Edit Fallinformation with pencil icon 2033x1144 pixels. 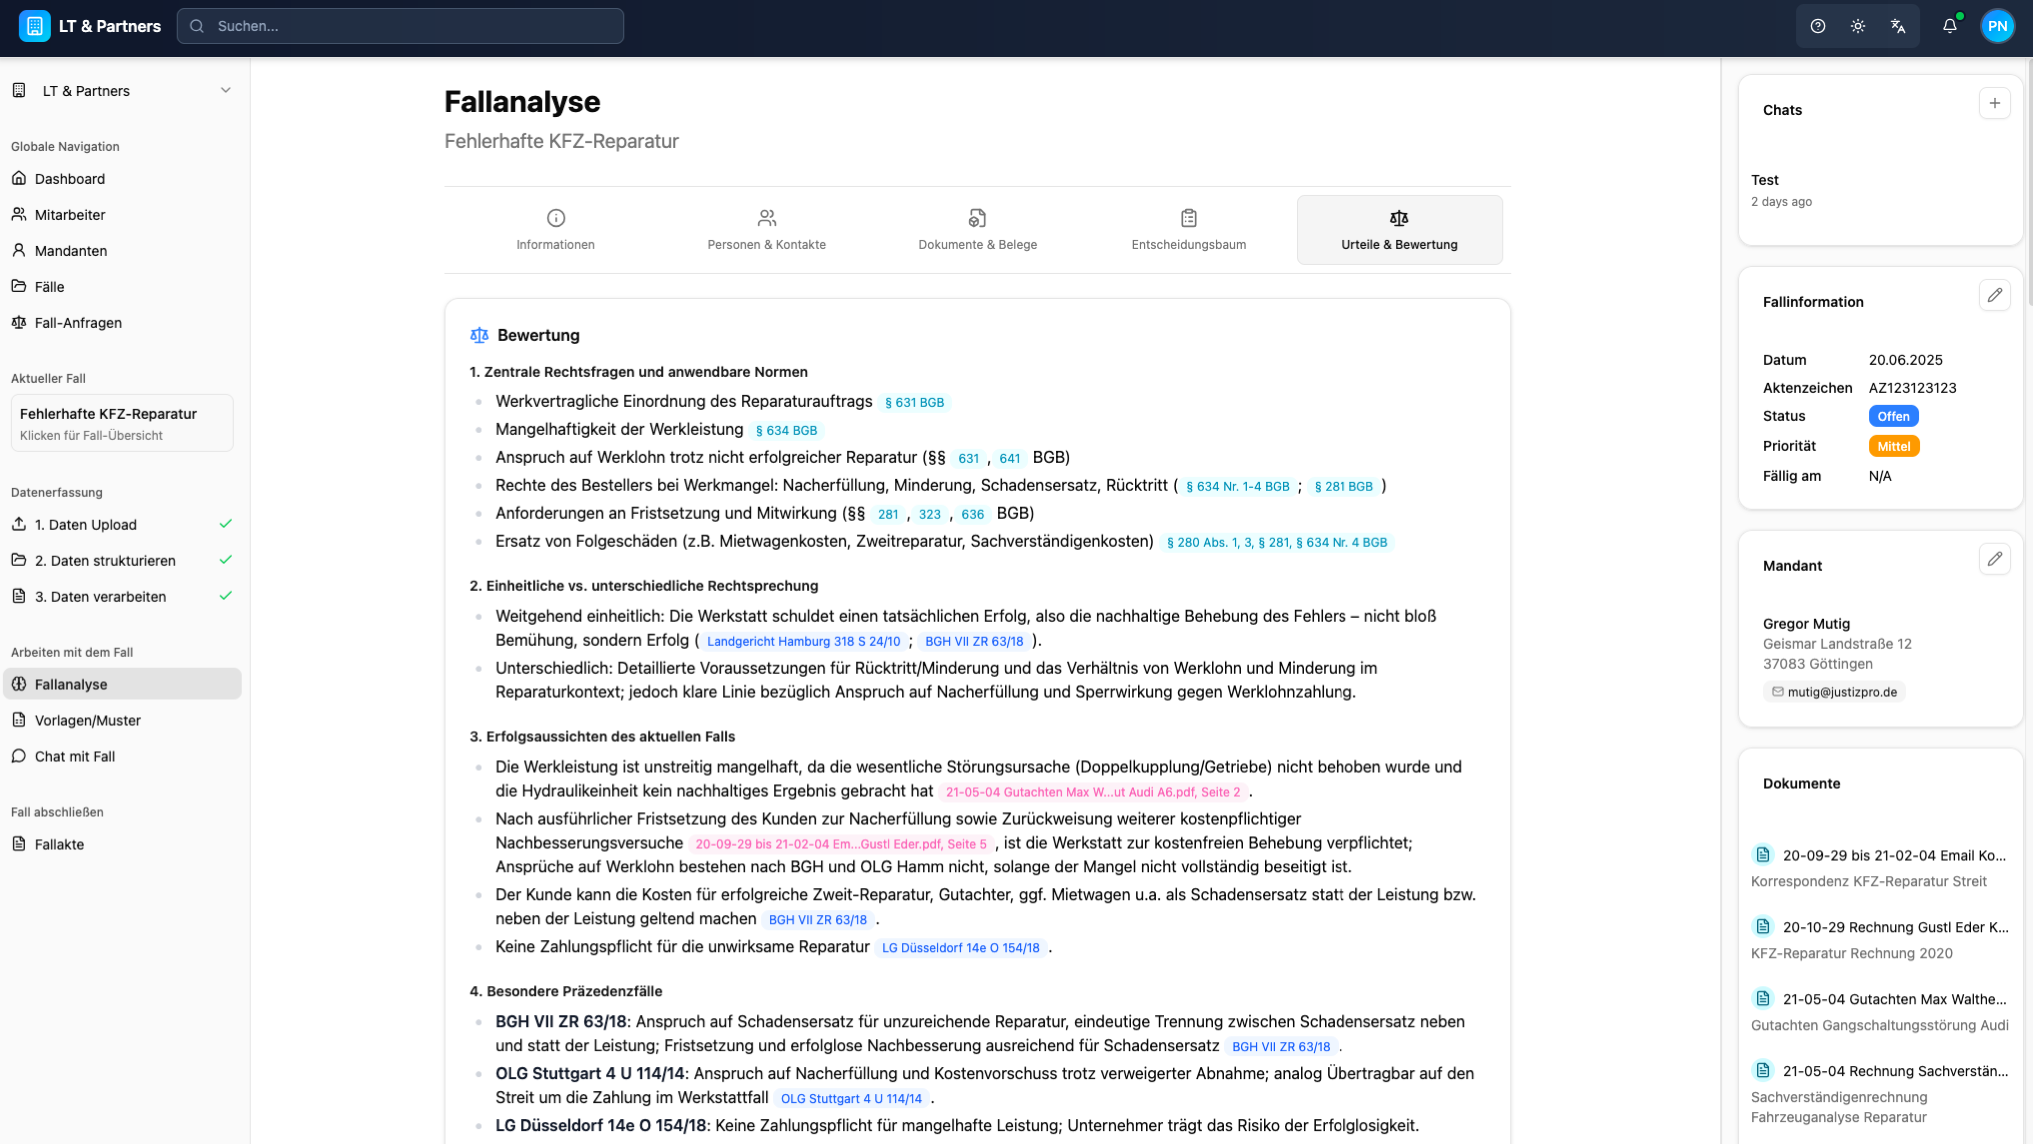tap(1994, 295)
